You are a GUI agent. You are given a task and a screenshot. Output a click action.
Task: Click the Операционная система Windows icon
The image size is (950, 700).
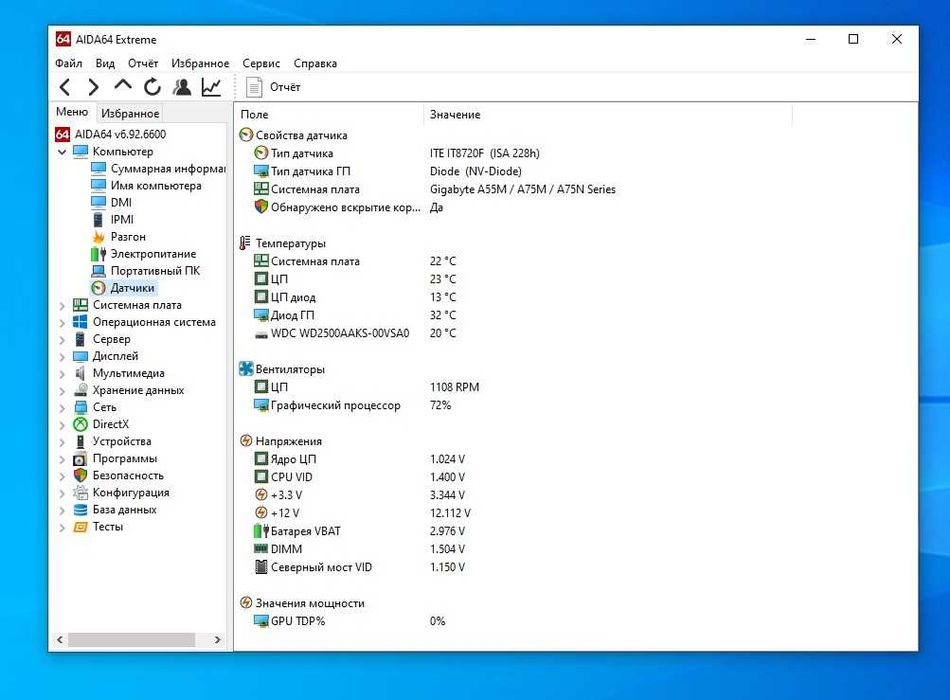click(81, 322)
